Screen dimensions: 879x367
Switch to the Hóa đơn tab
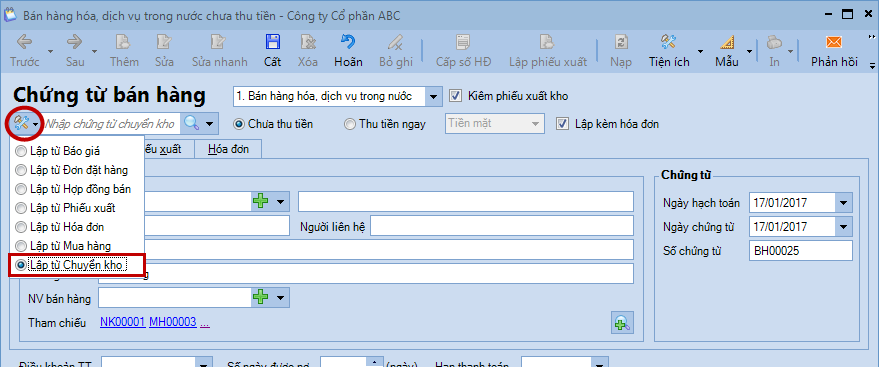(228, 149)
